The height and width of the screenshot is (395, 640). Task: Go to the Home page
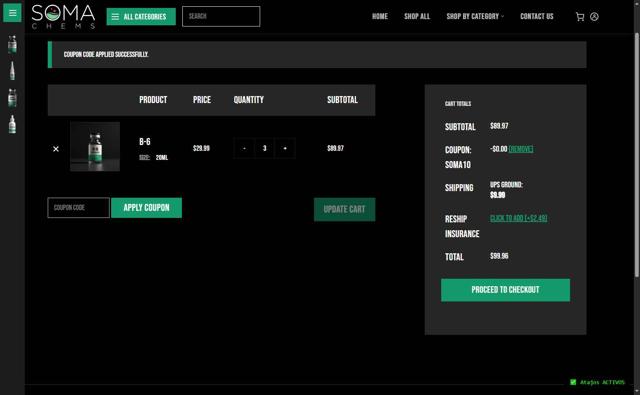(380, 16)
